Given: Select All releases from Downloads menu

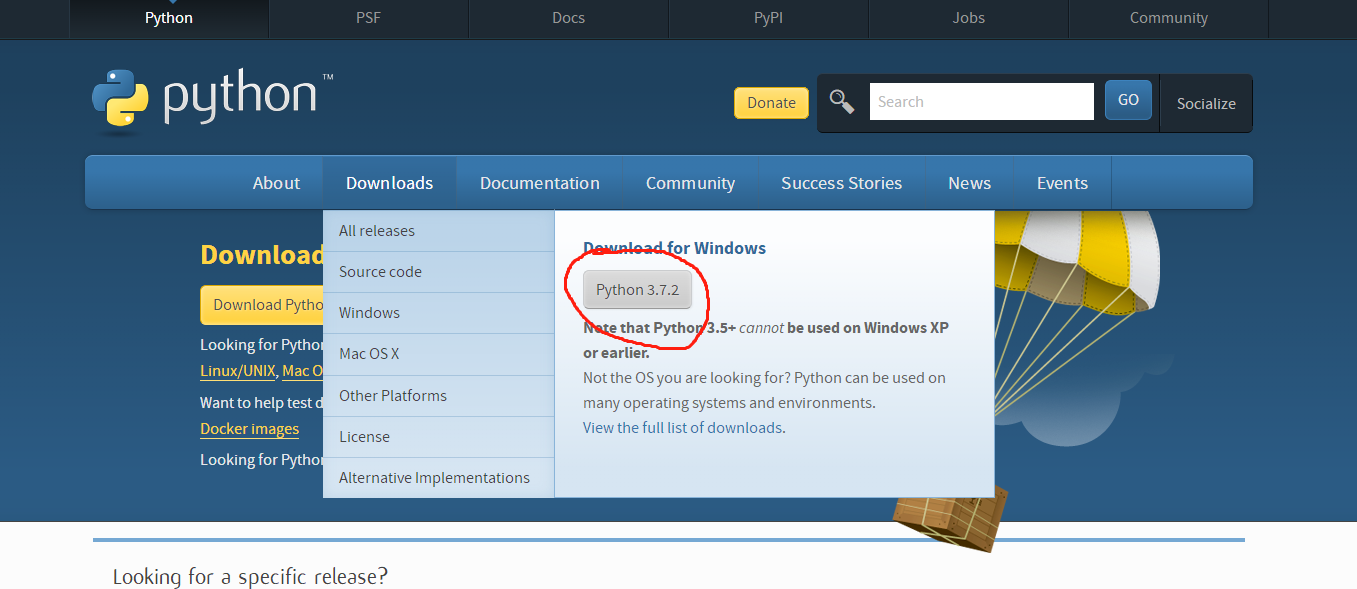Looking at the screenshot, I should (x=438, y=231).
